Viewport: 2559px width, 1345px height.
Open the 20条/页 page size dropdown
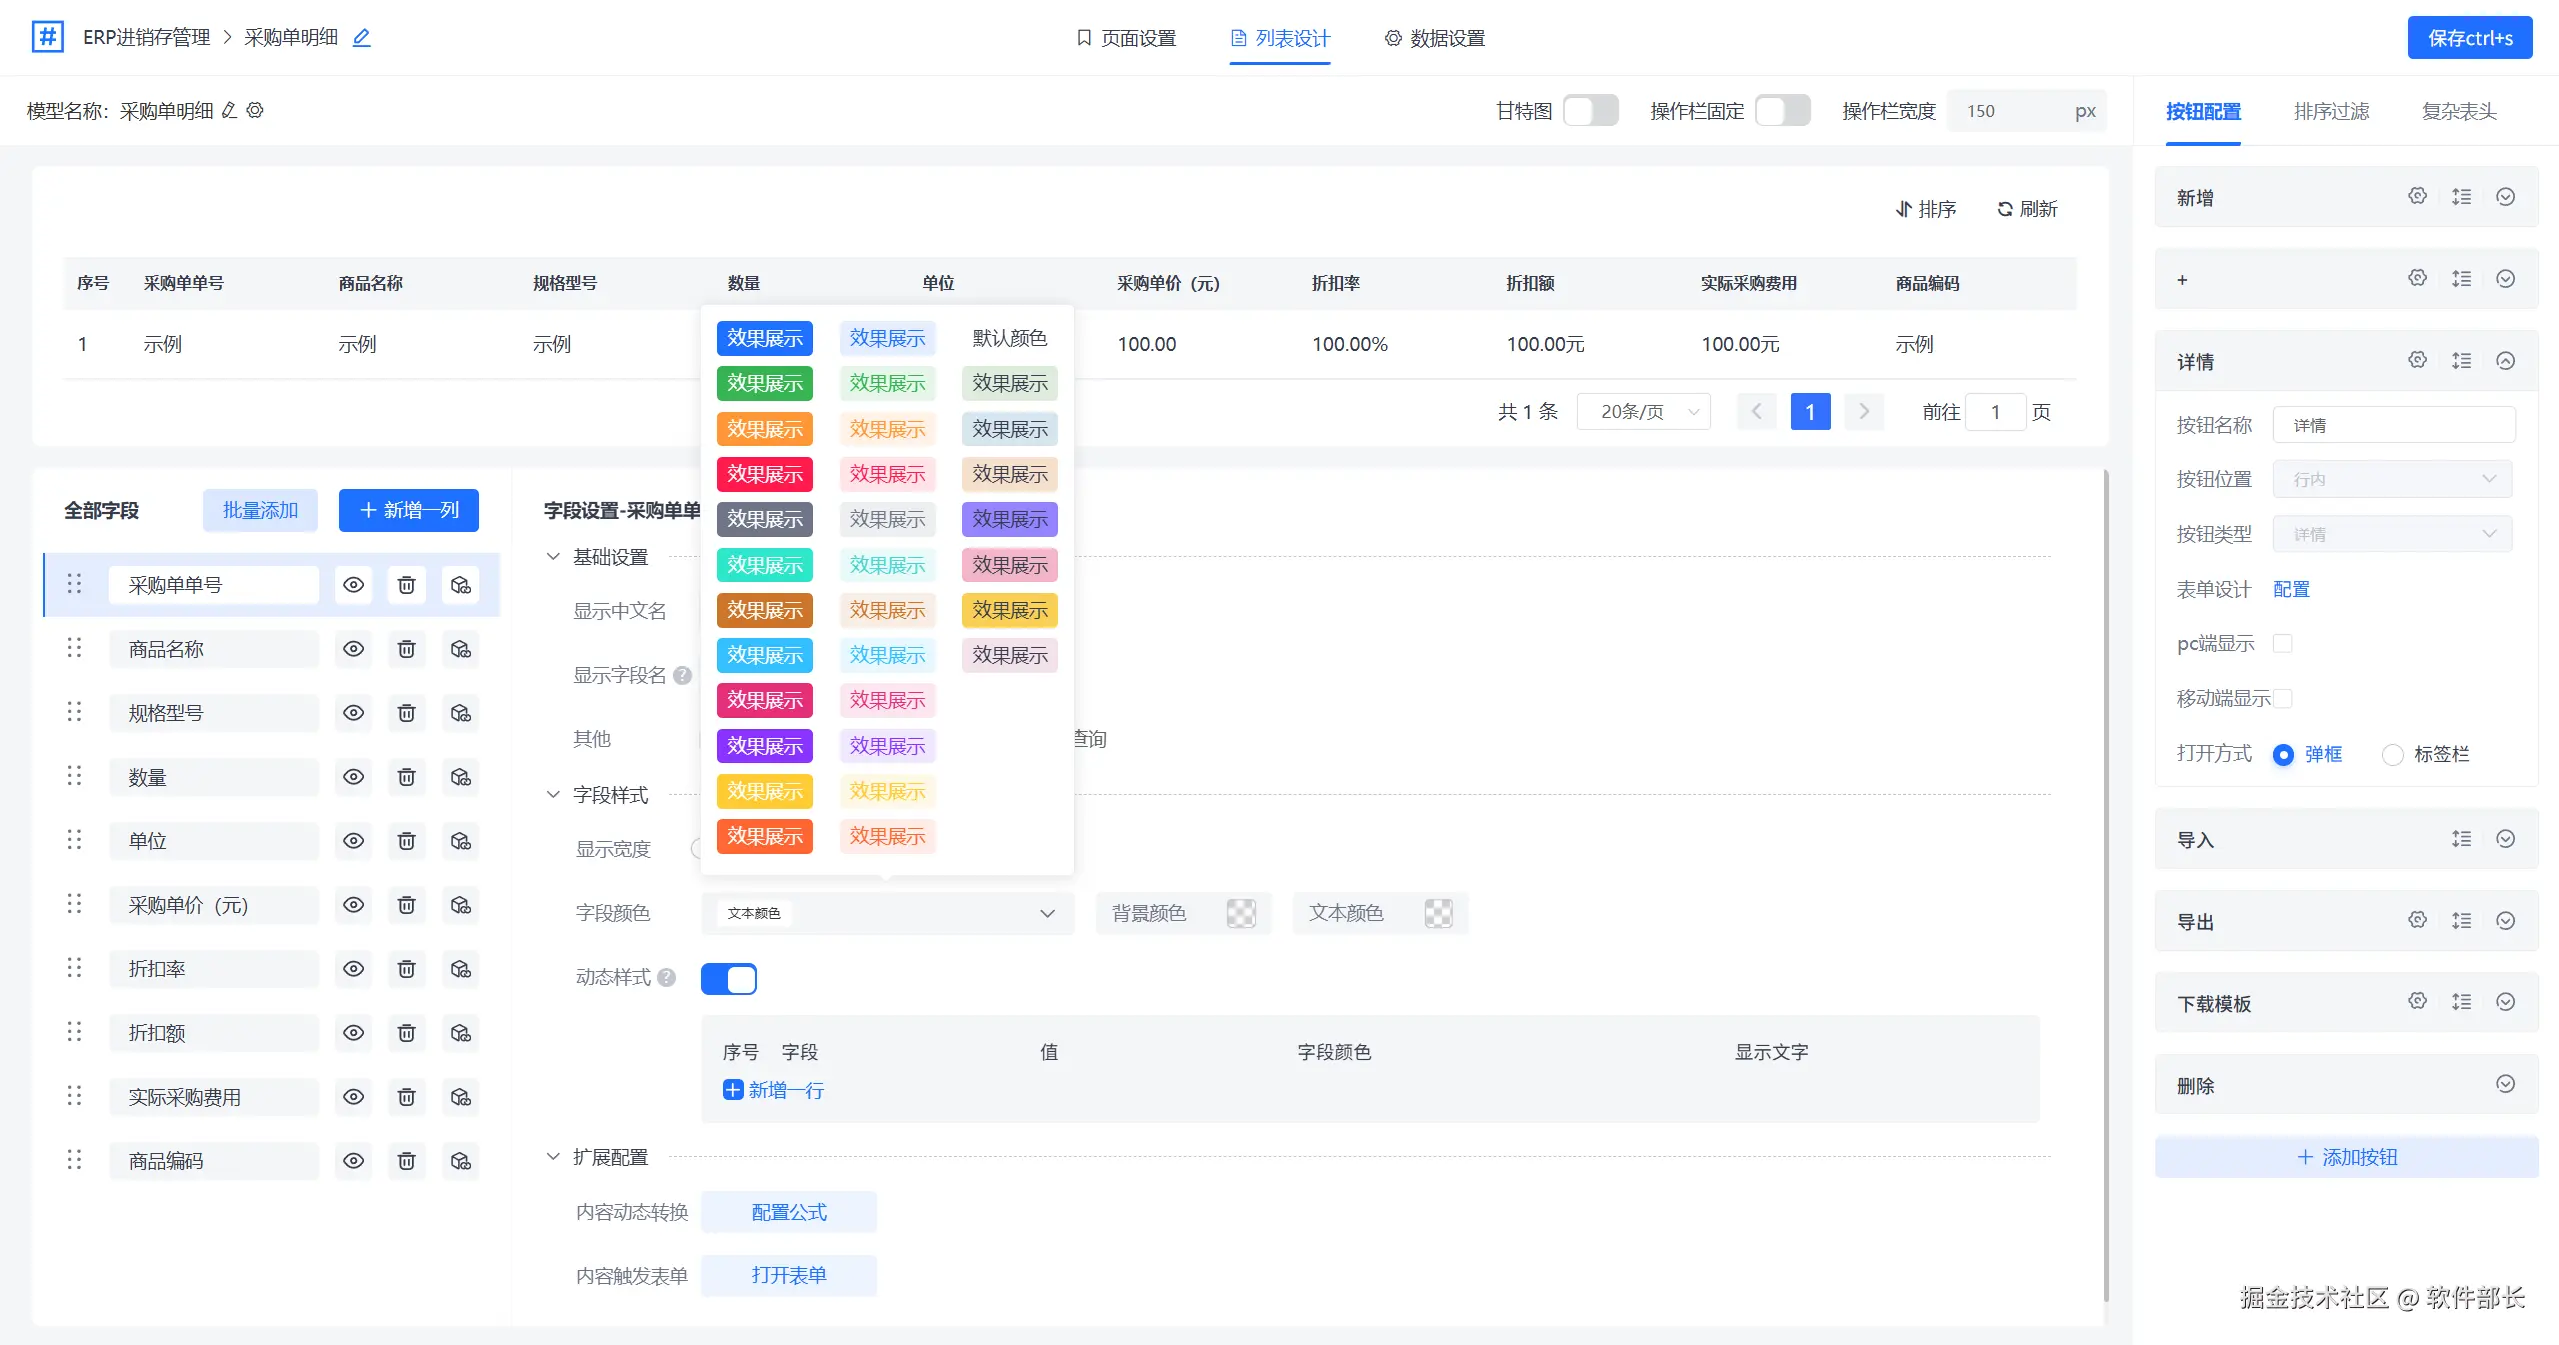[1643, 412]
